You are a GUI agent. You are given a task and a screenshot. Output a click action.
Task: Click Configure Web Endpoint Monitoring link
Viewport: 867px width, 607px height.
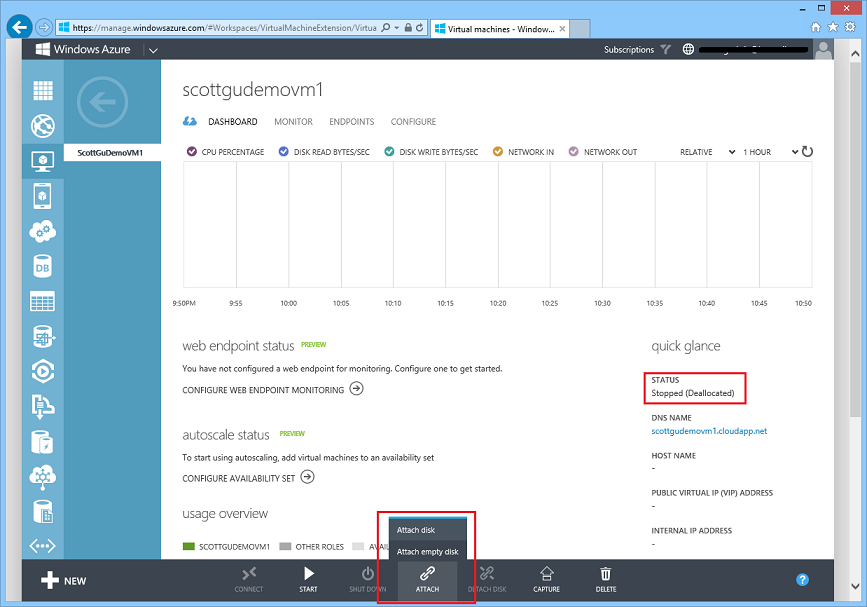273,390
